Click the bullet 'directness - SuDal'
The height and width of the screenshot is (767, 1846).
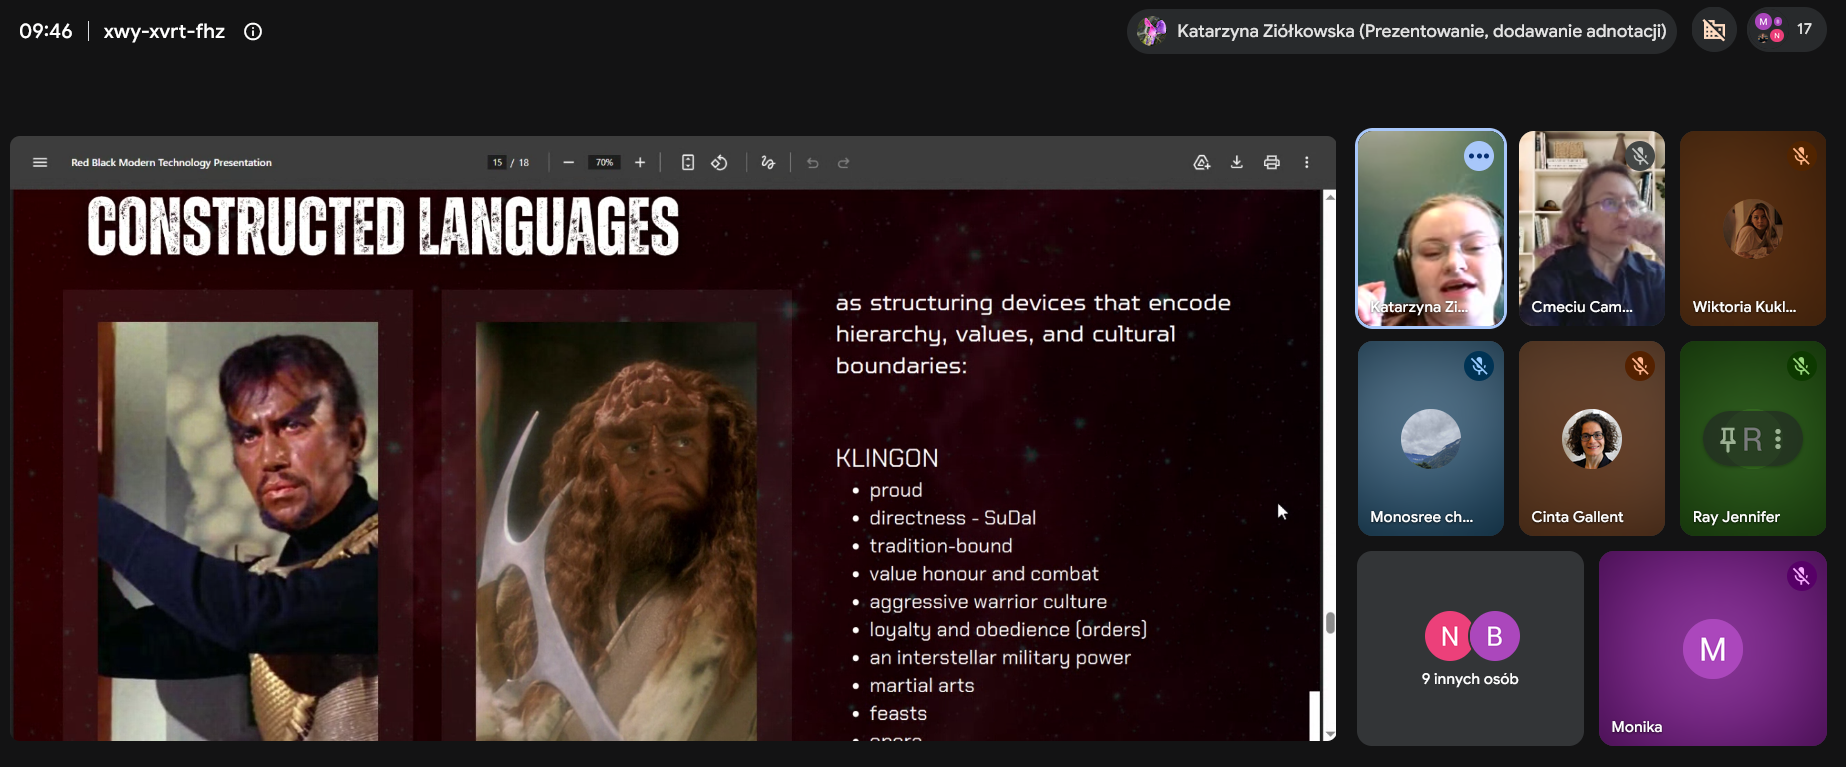tap(952, 518)
